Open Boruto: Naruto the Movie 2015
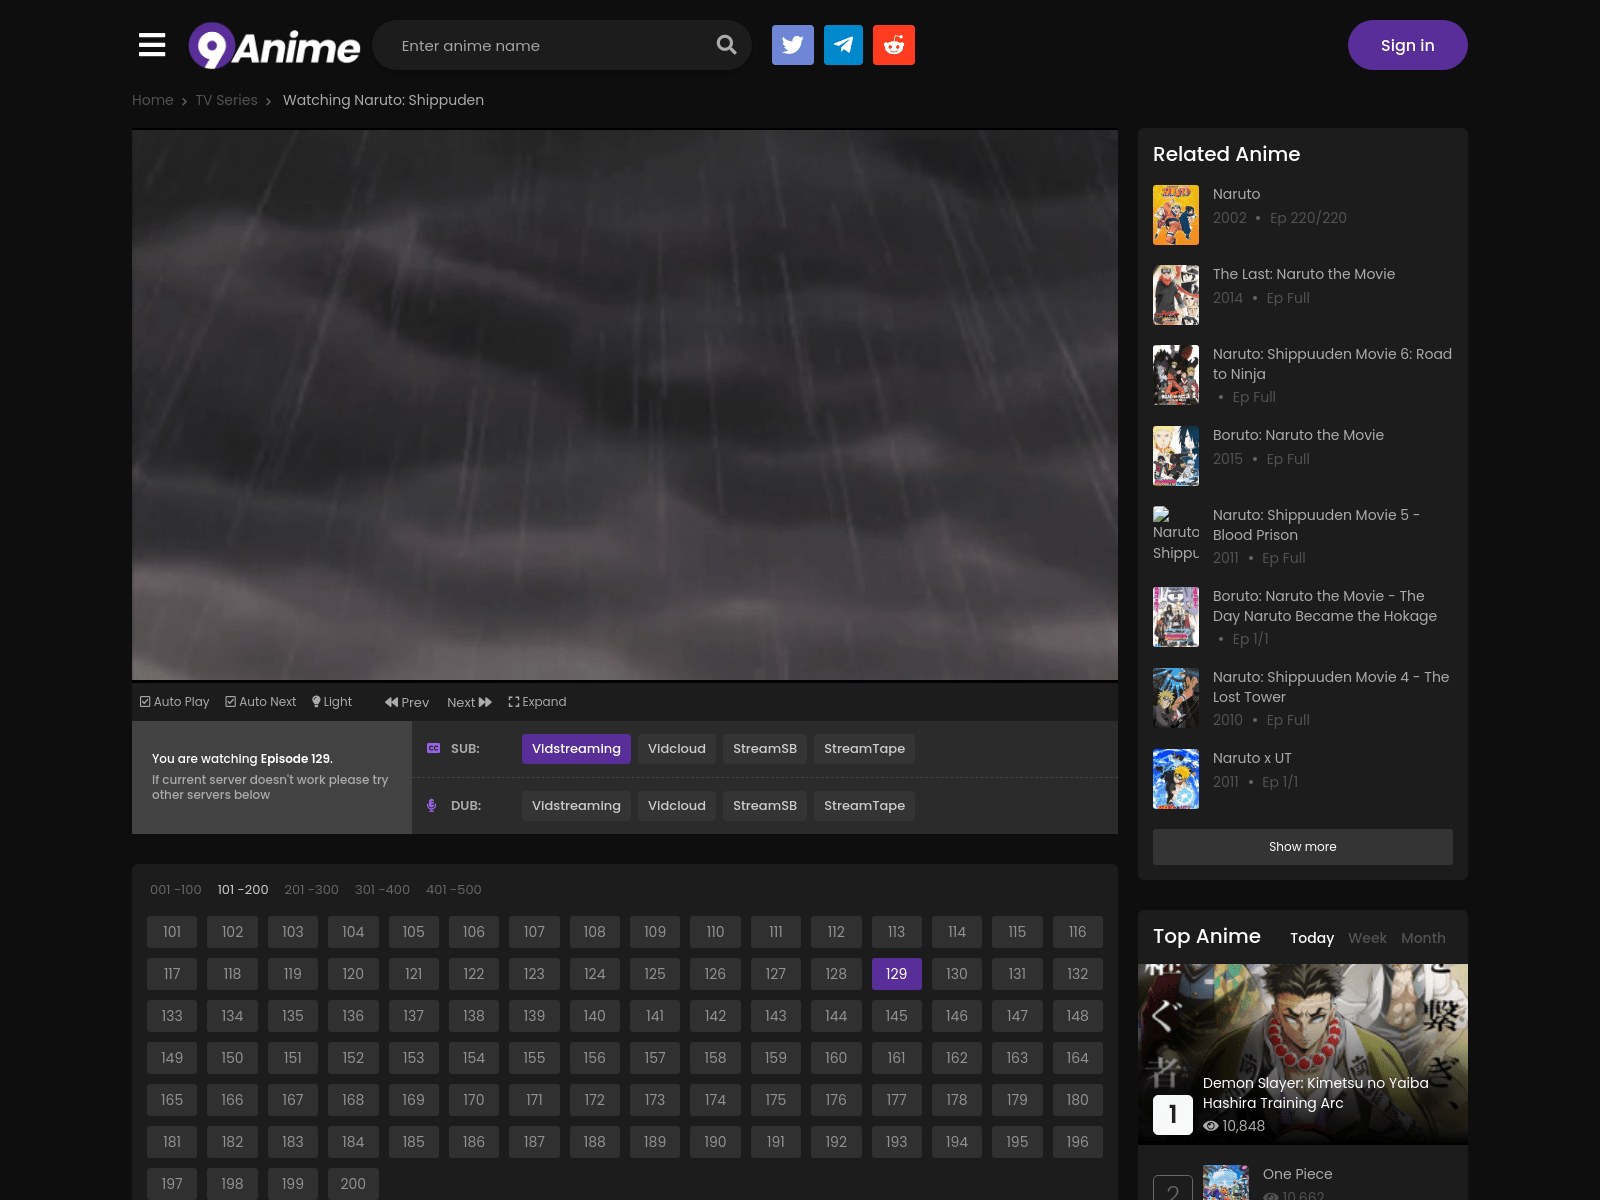1600x1200 pixels. (1298, 435)
